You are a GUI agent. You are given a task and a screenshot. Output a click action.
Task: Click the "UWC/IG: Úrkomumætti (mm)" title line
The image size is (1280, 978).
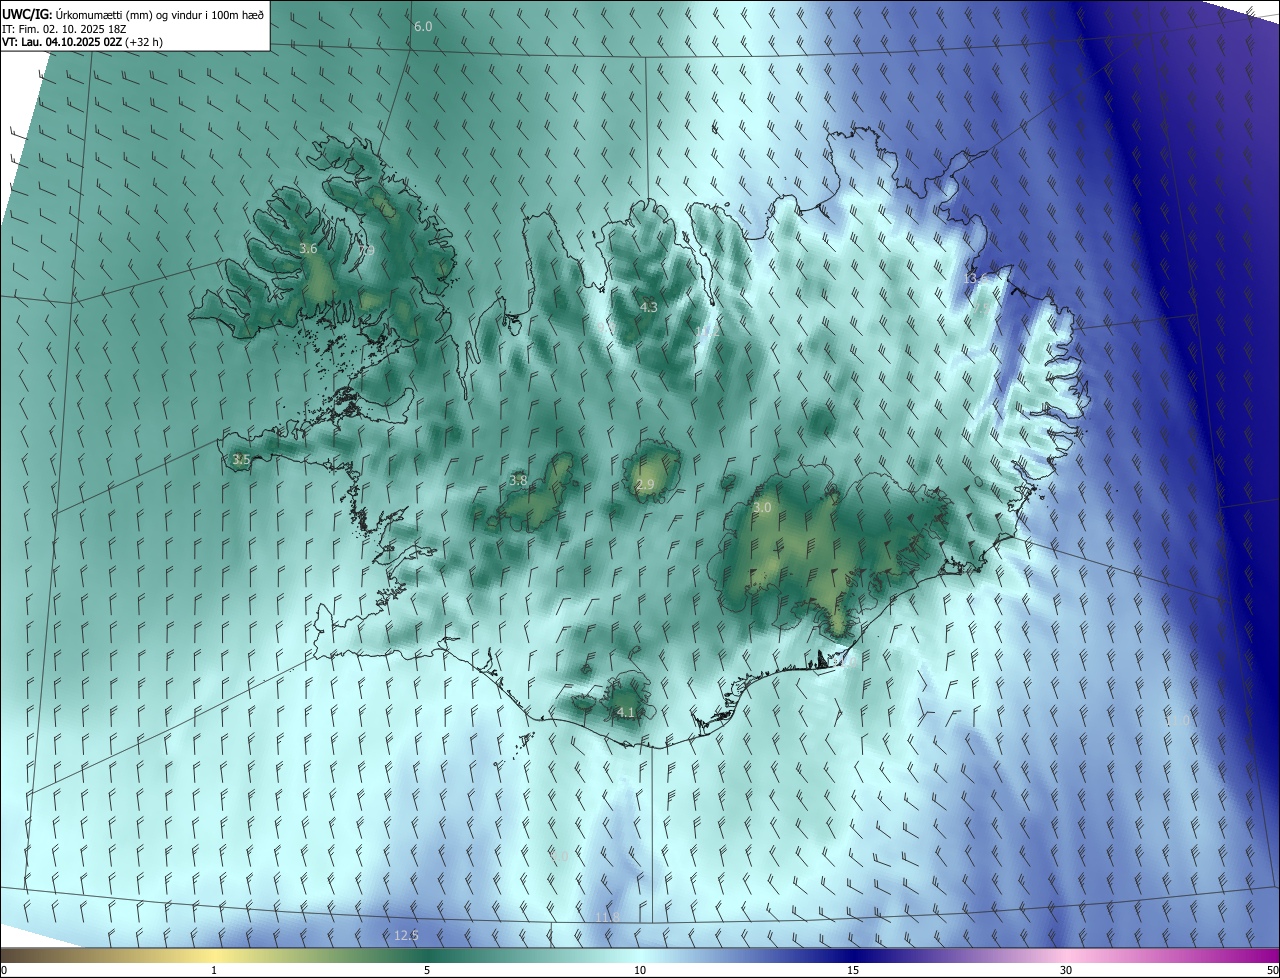[x=134, y=14]
